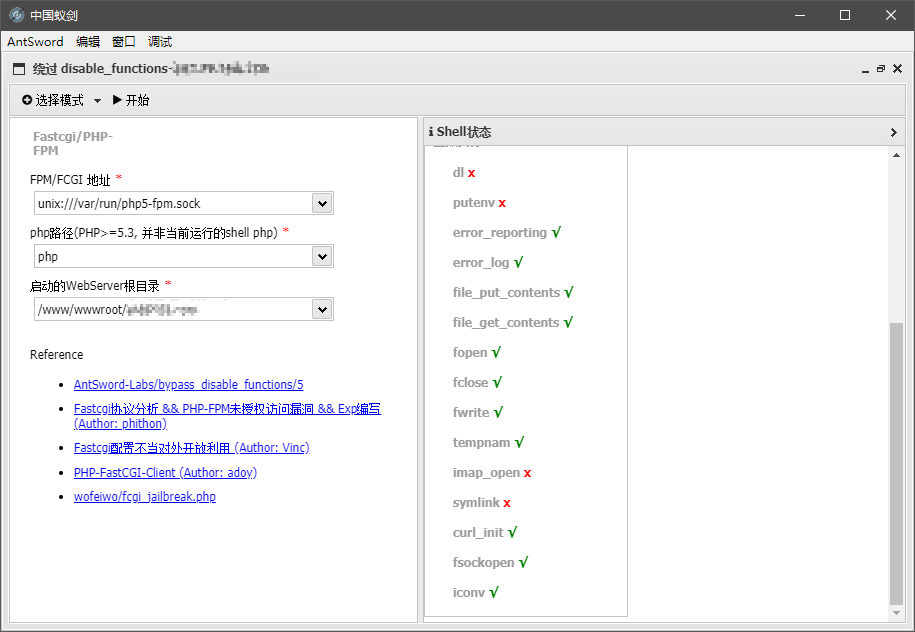Open wofeiwo/fcgi_jailbreak.php link
The image size is (915, 632).
(145, 497)
